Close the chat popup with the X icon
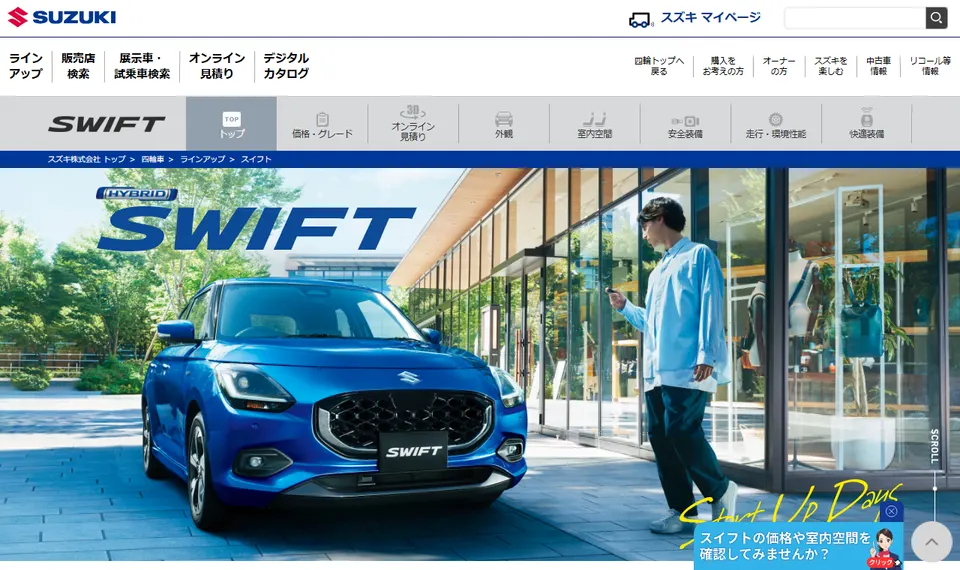Screen dimensions: 960x570 point(891,511)
